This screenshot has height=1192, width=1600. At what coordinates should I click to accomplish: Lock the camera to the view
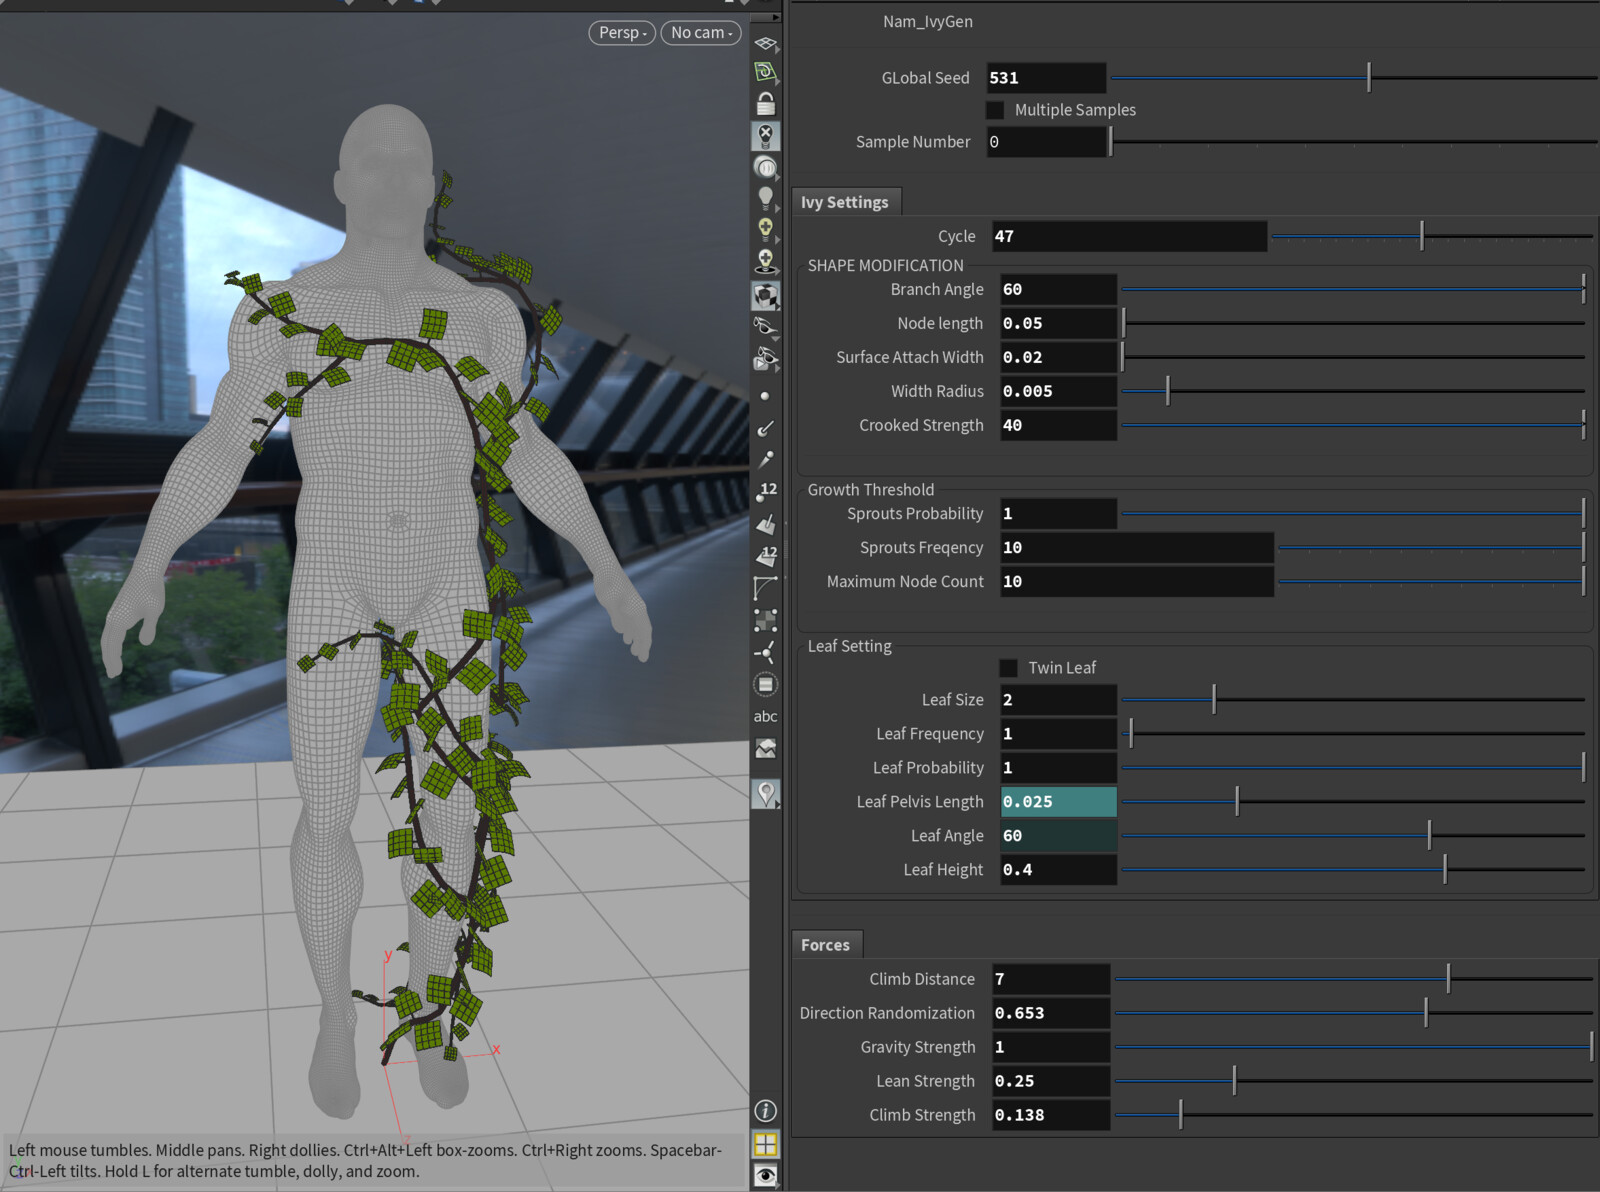click(x=765, y=101)
